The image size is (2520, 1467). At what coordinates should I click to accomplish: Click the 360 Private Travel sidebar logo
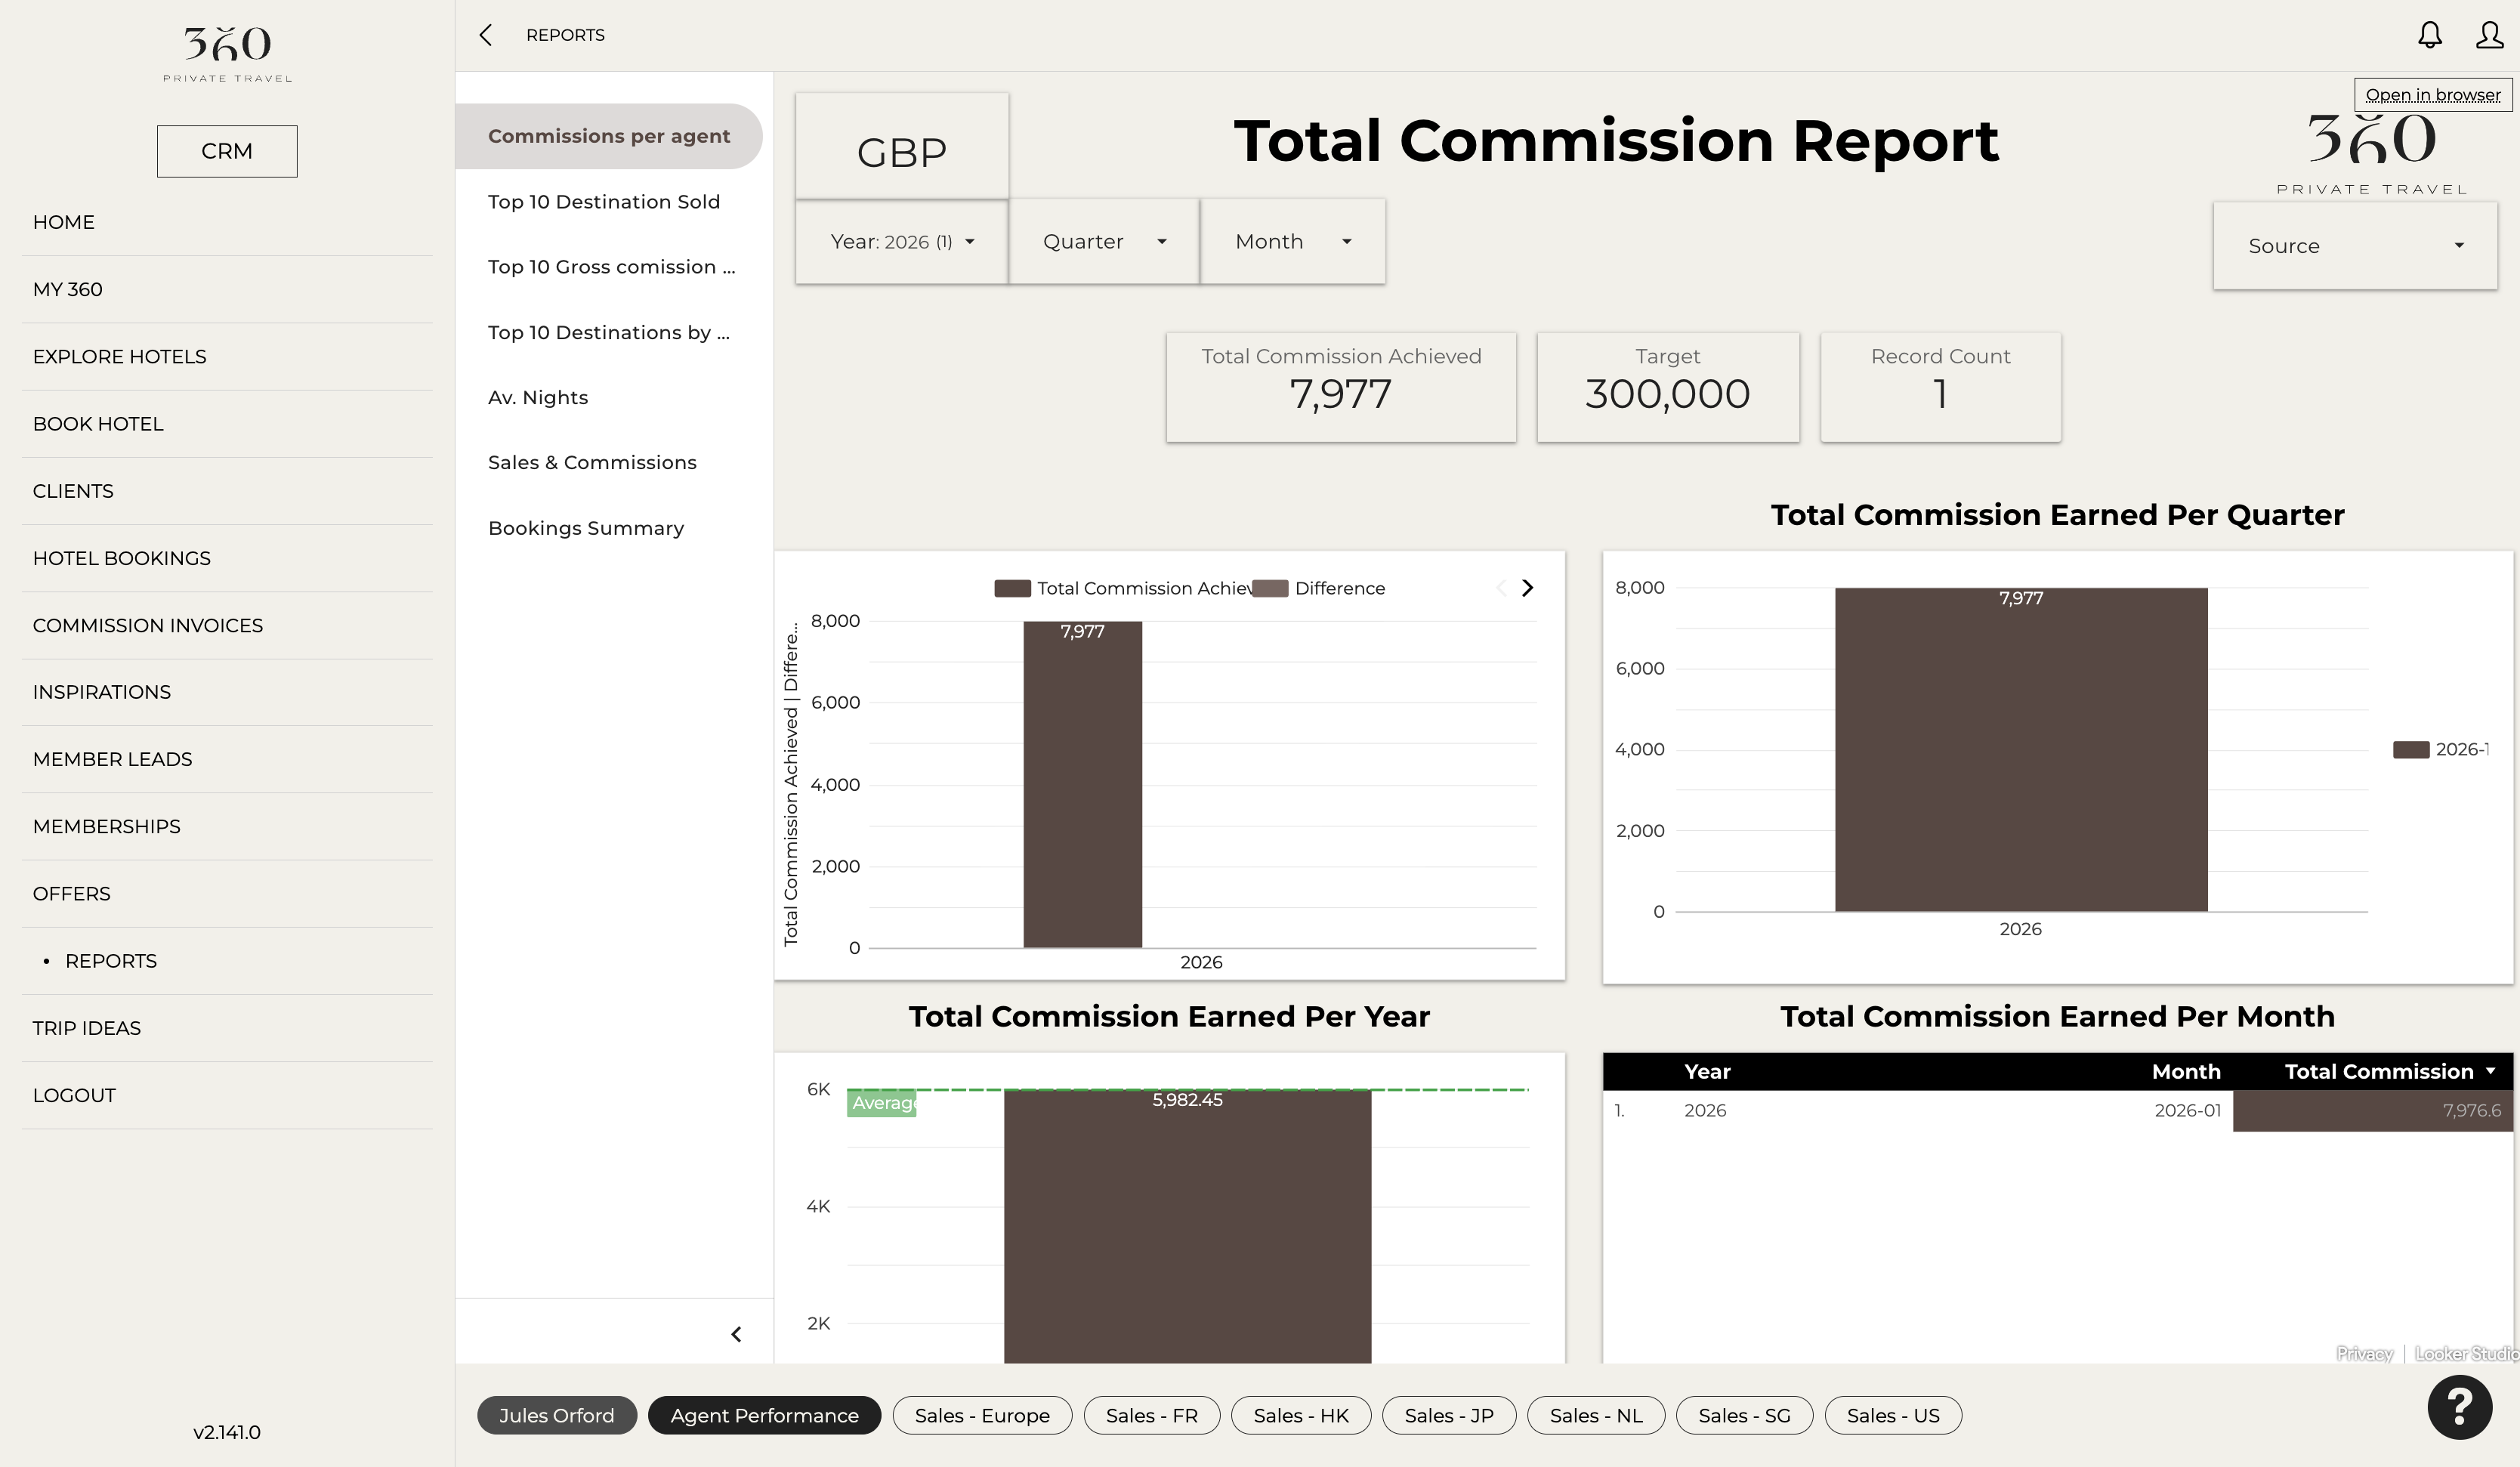coord(227,54)
